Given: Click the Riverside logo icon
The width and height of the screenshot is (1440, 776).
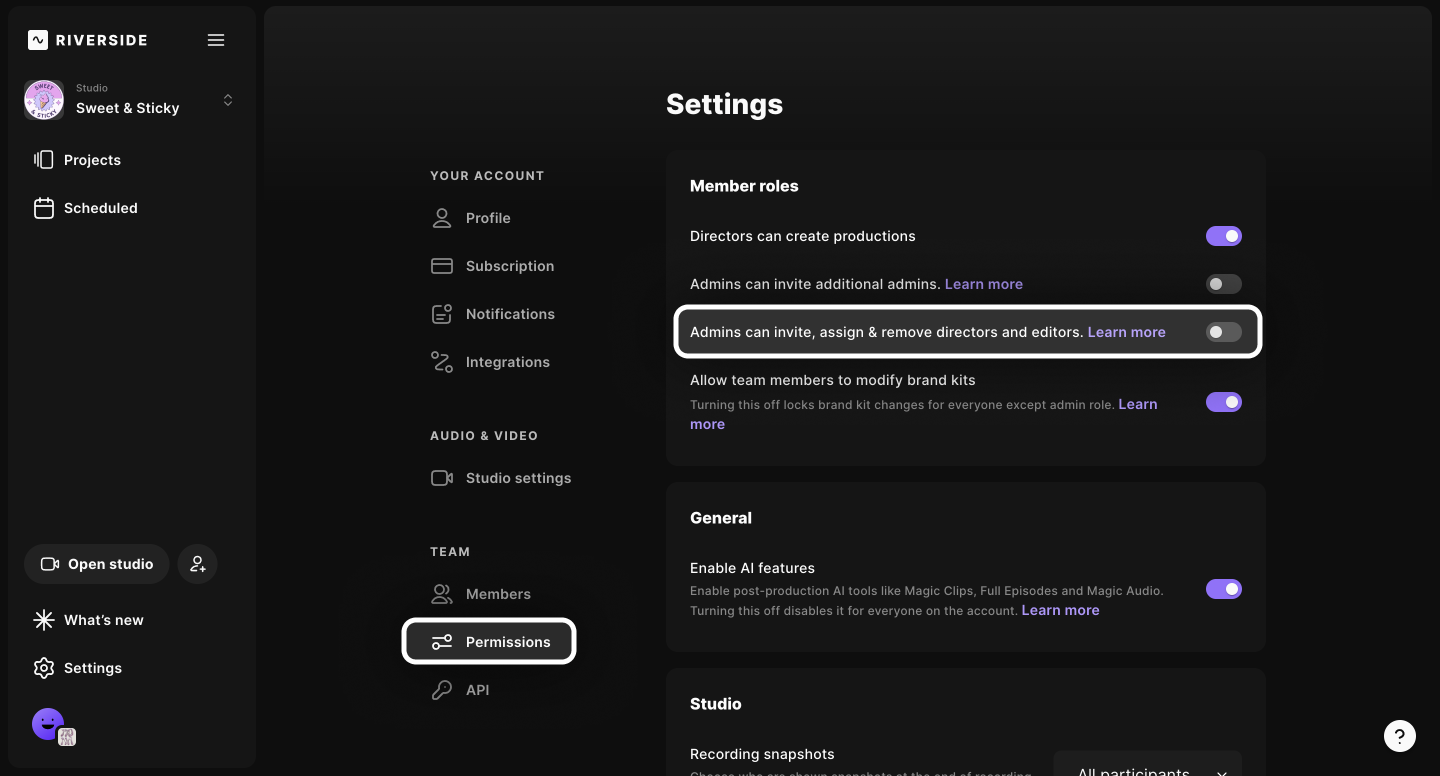Looking at the screenshot, I should click(38, 40).
